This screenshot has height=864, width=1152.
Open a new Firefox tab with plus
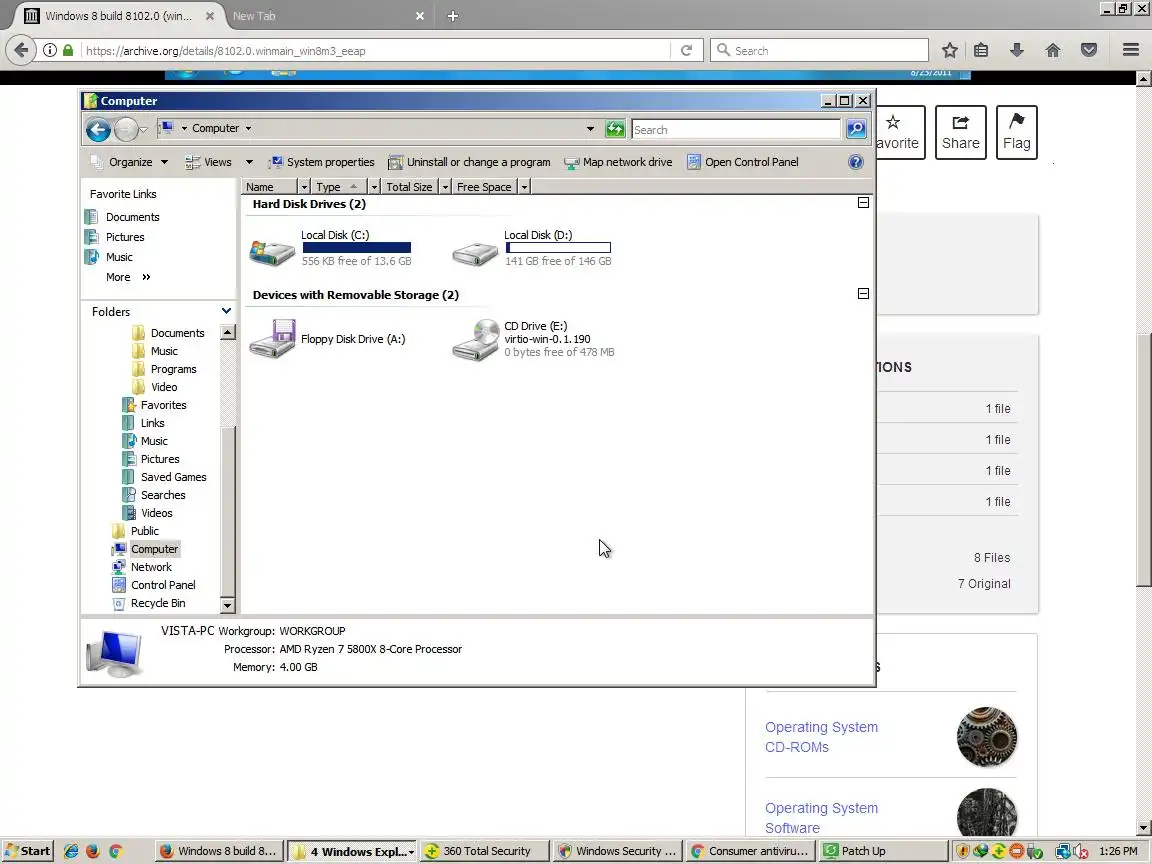(x=453, y=15)
